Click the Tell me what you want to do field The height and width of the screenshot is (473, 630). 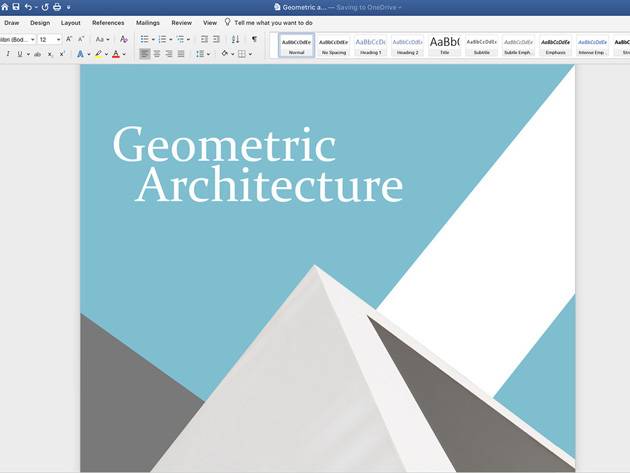click(273, 22)
